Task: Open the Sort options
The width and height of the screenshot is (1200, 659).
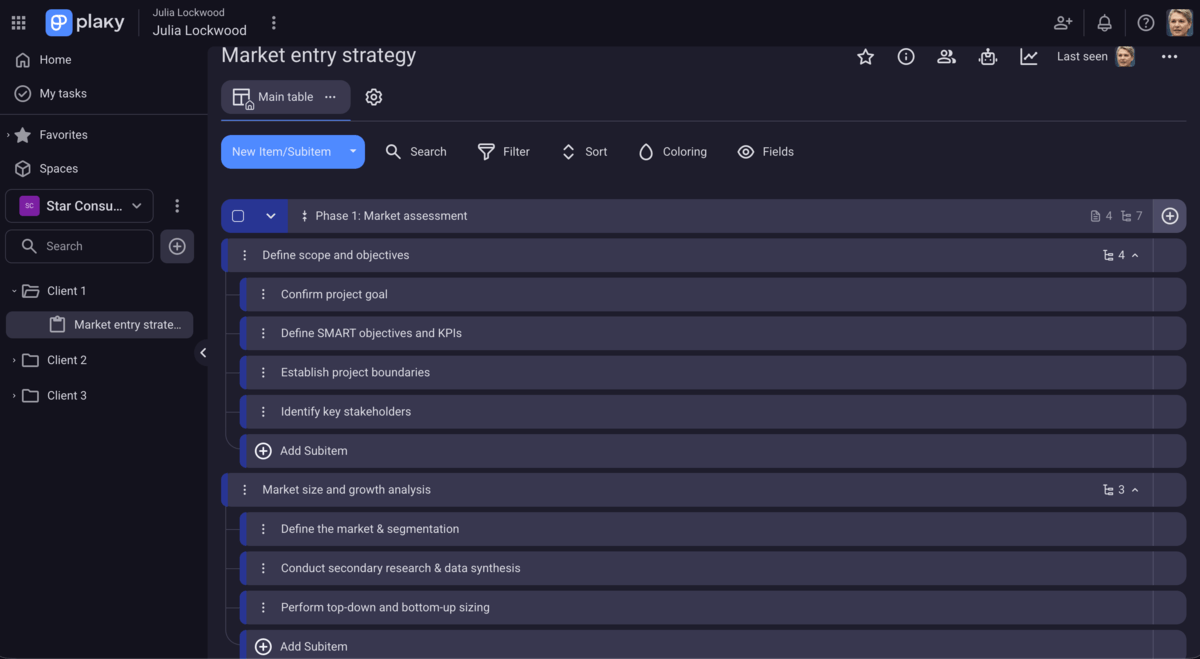Action: click(567, 151)
